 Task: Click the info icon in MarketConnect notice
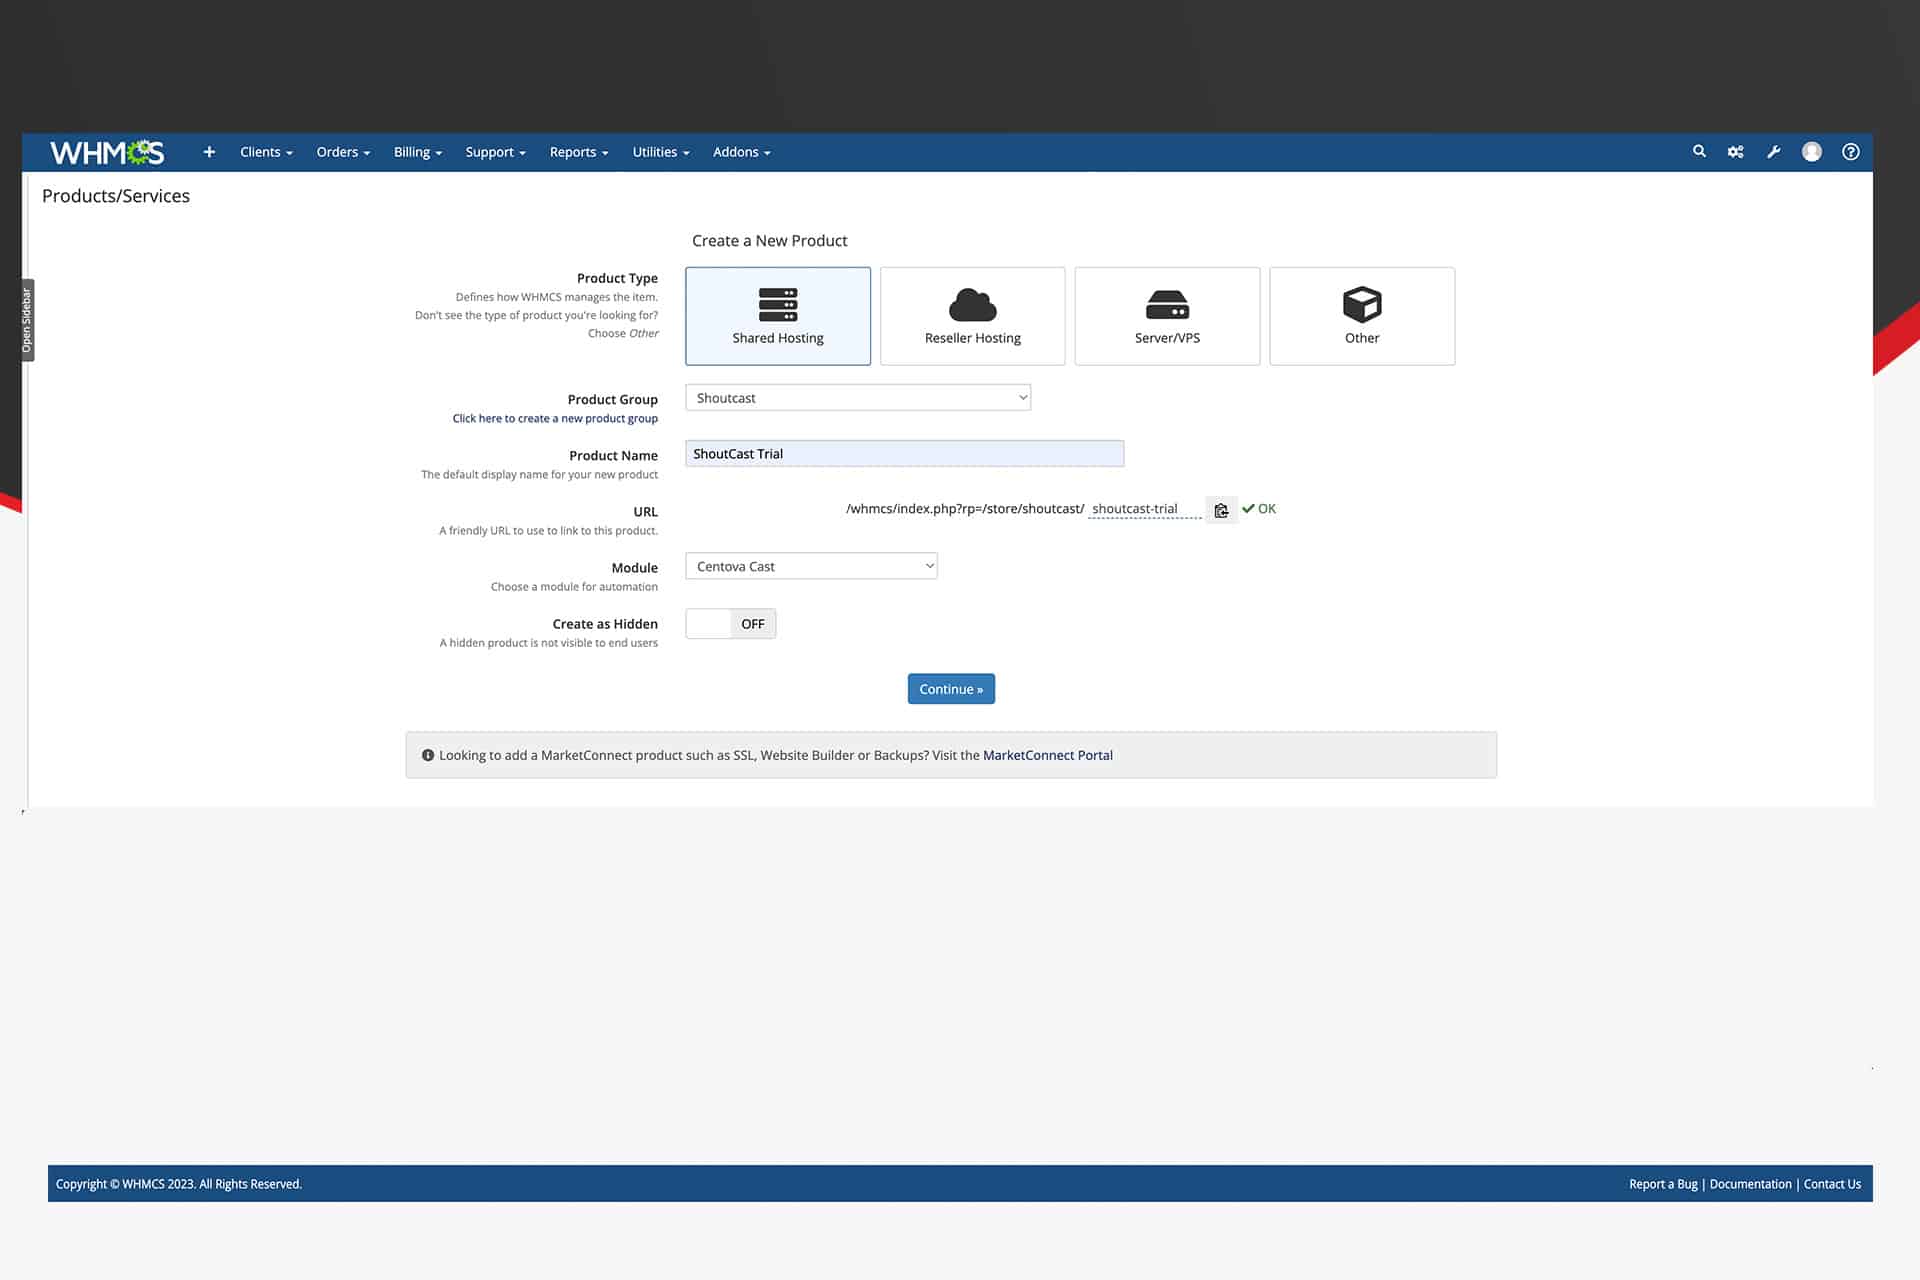click(x=428, y=755)
